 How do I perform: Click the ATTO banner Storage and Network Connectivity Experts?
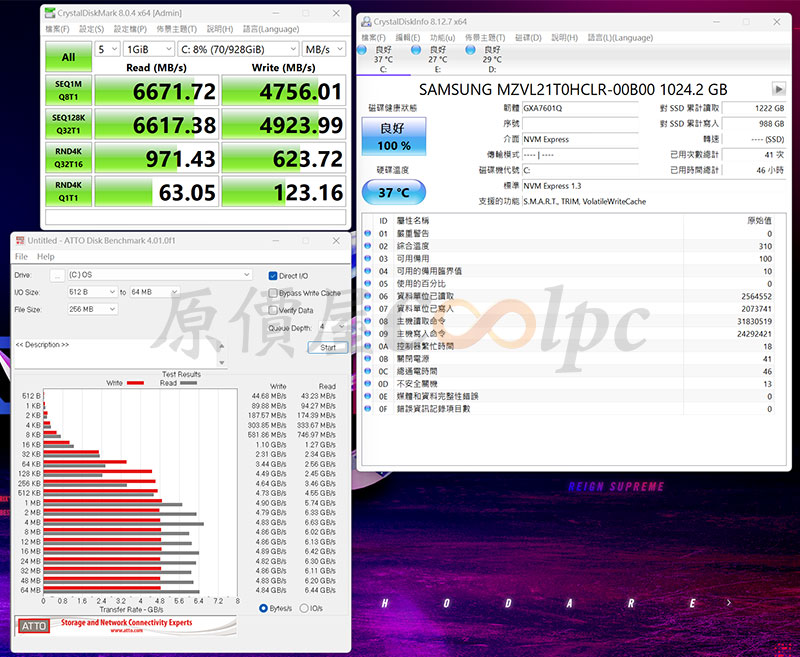[127, 623]
